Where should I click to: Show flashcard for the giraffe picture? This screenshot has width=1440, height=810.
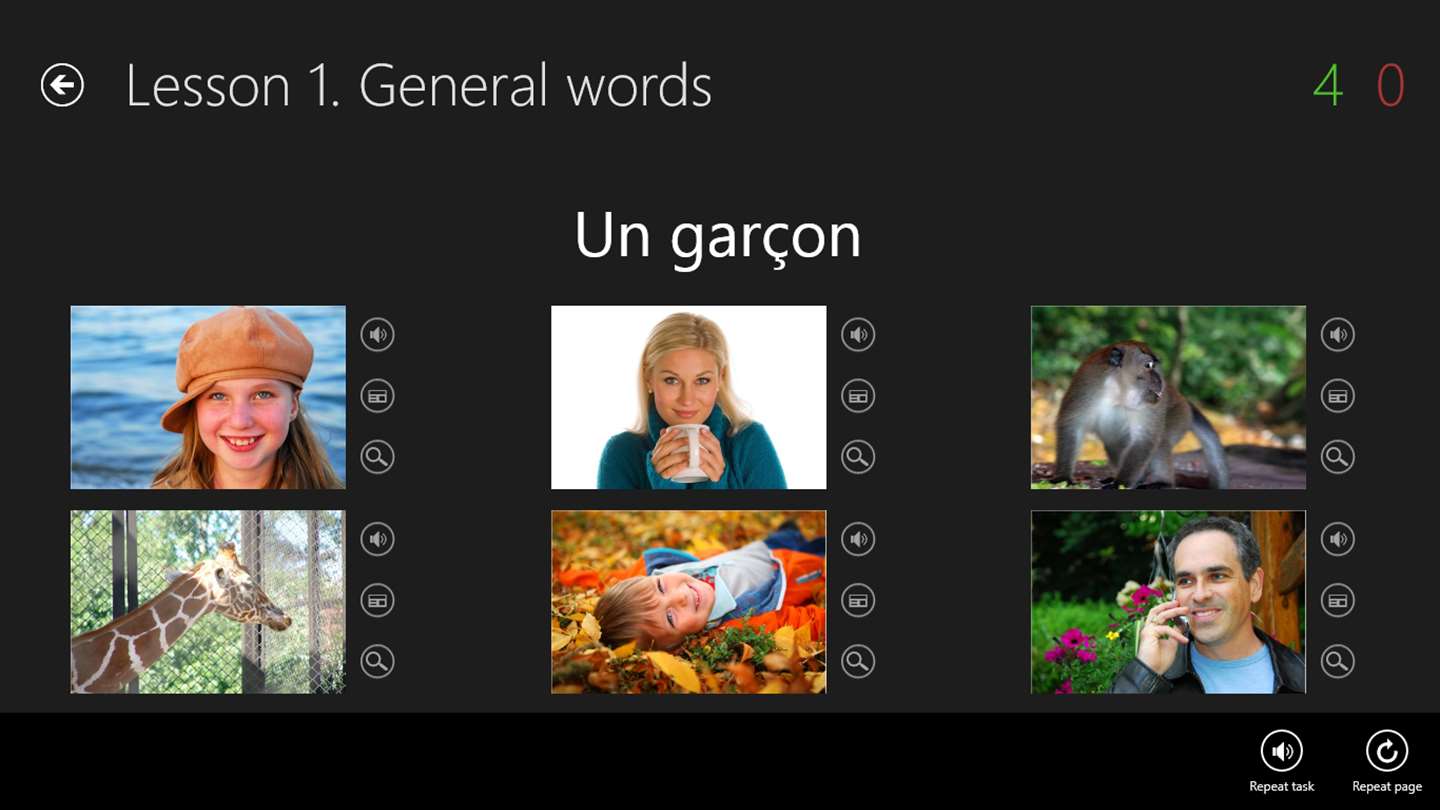point(377,601)
